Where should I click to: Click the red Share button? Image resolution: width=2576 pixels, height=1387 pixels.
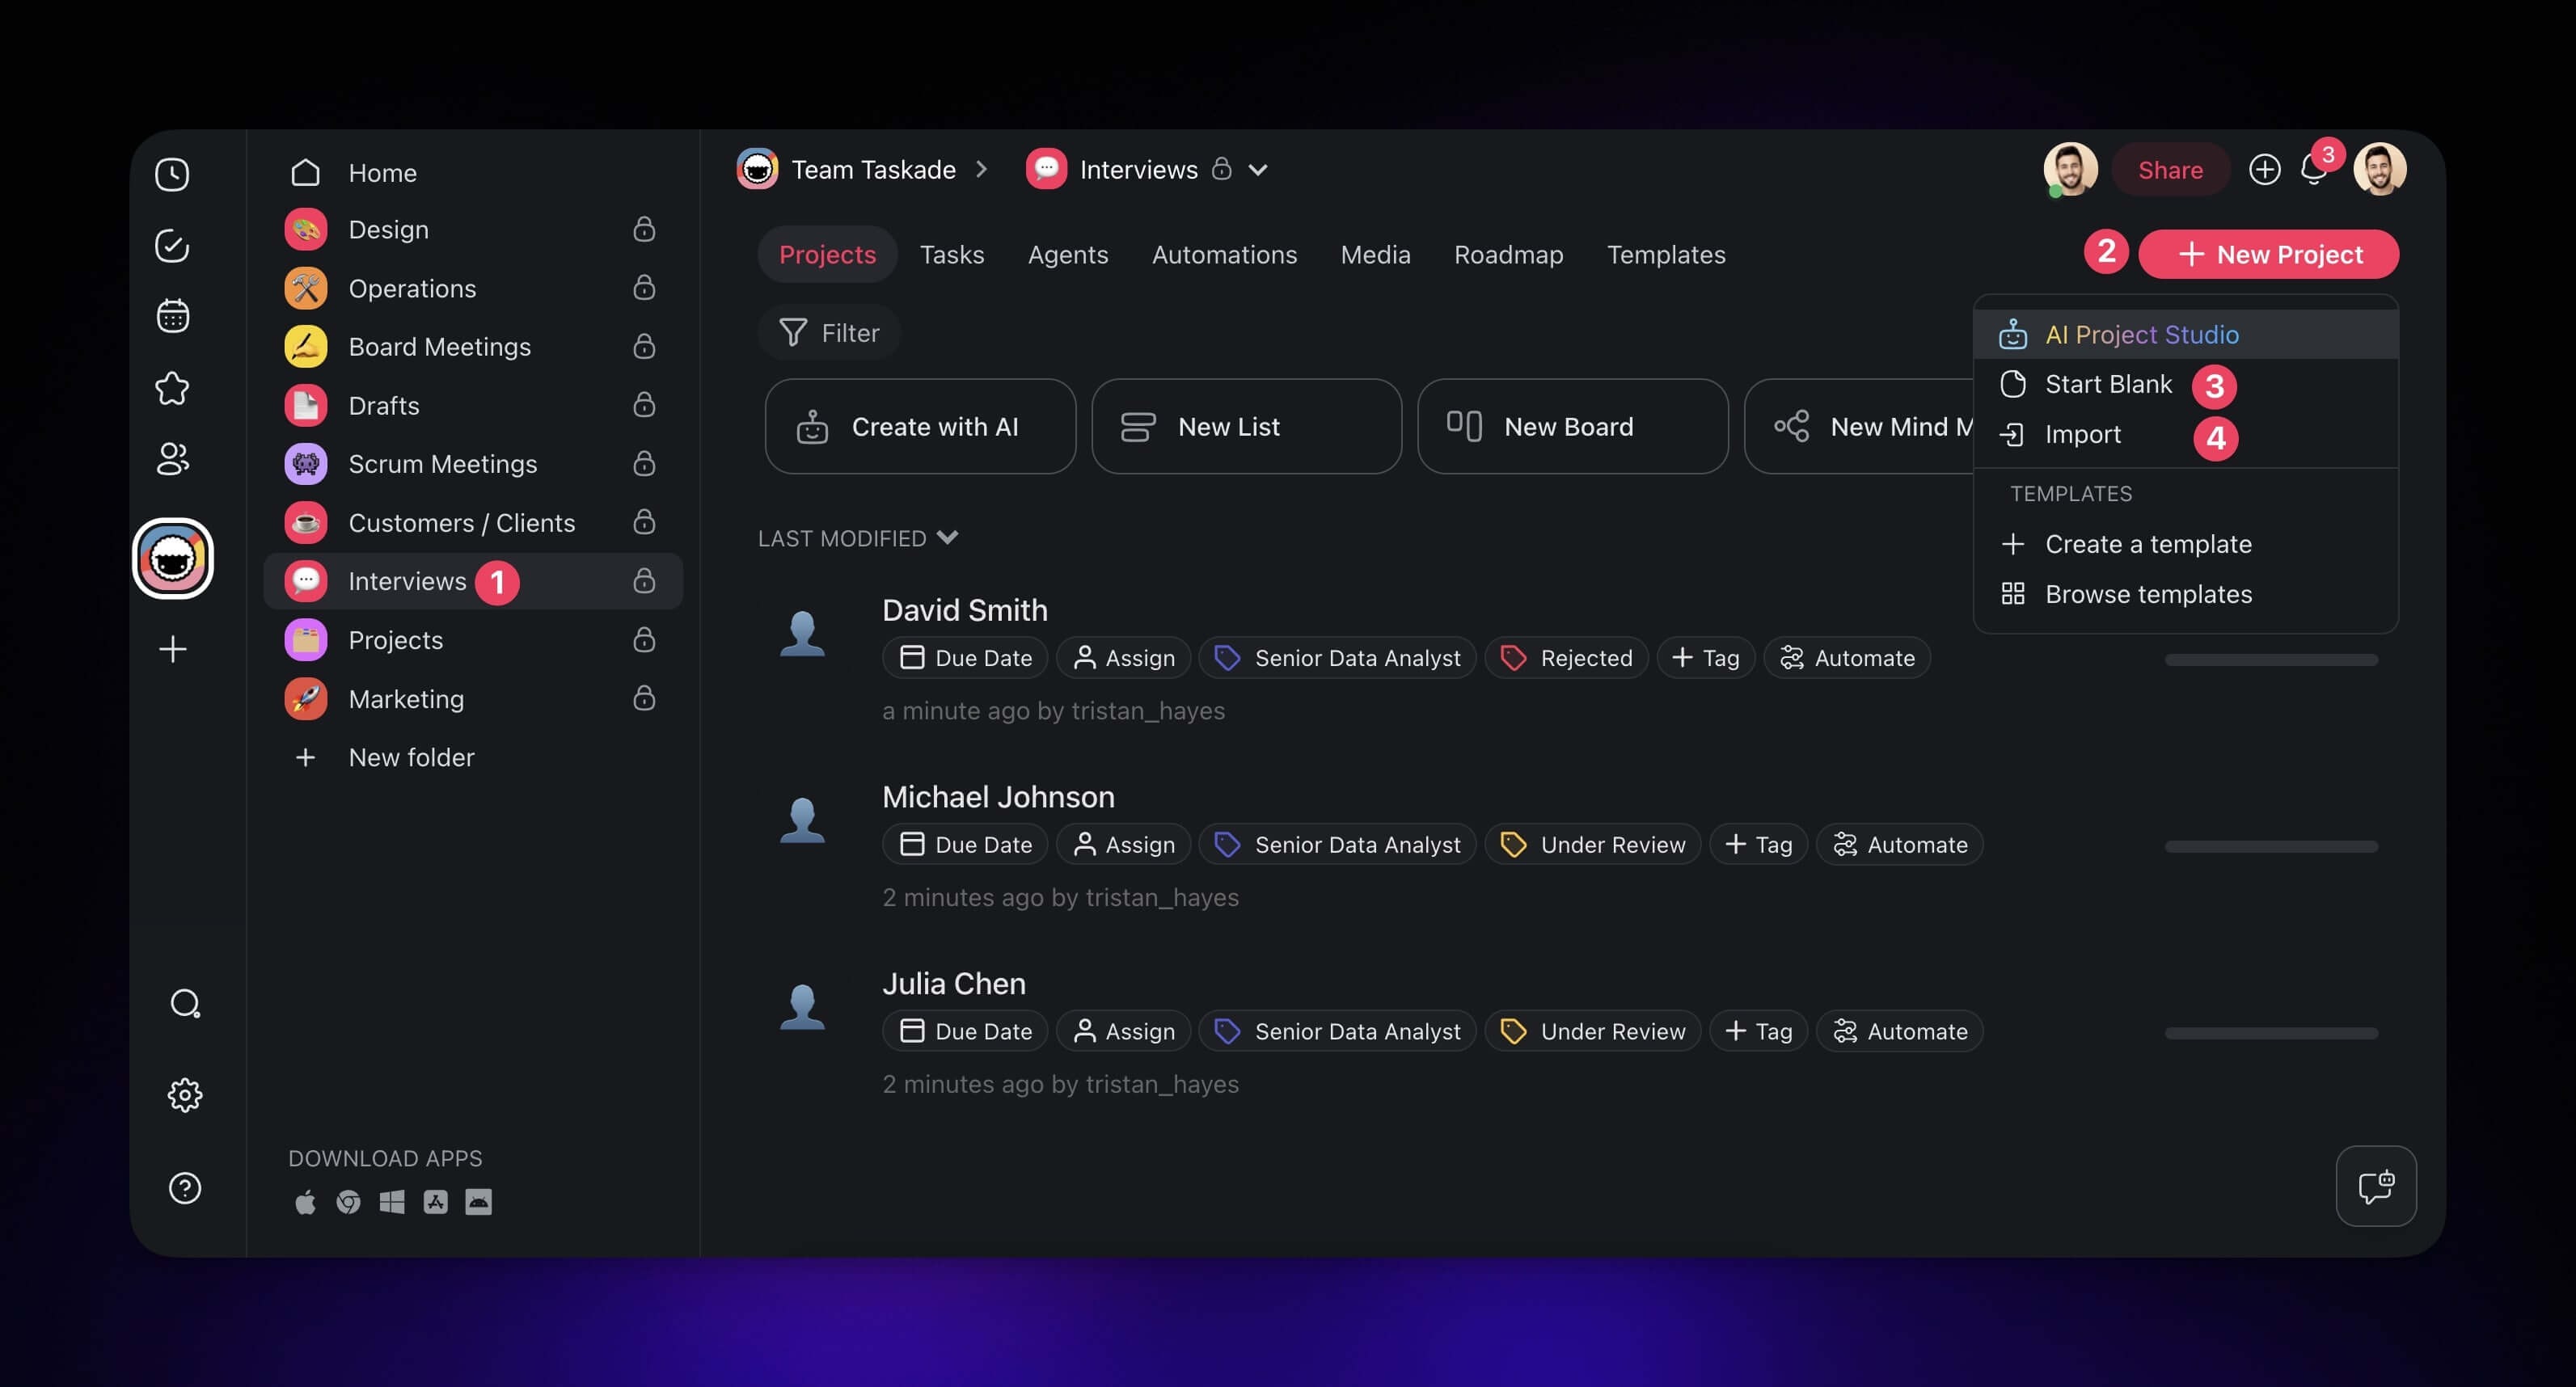point(2169,170)
